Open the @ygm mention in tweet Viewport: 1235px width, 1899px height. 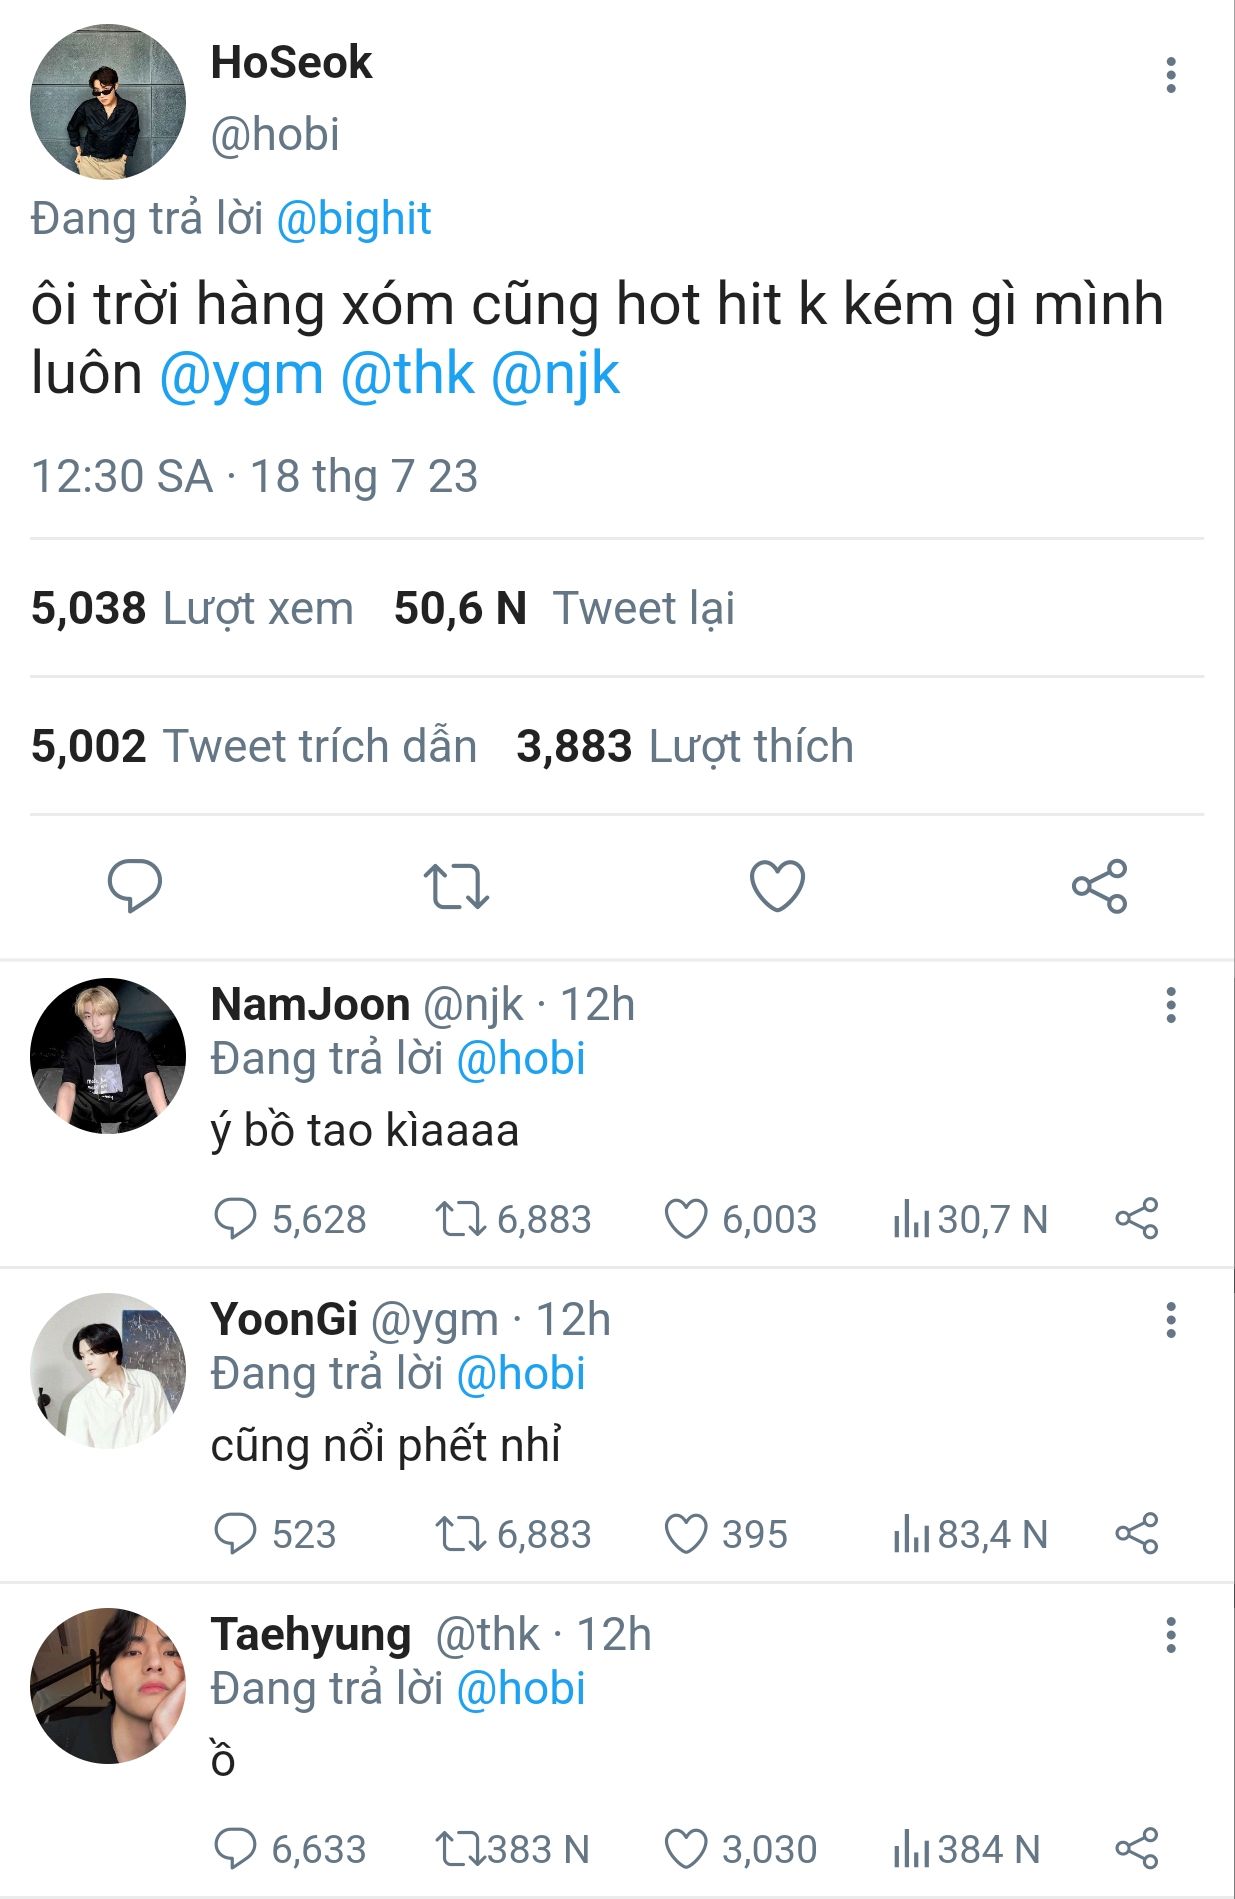[241, 375]
